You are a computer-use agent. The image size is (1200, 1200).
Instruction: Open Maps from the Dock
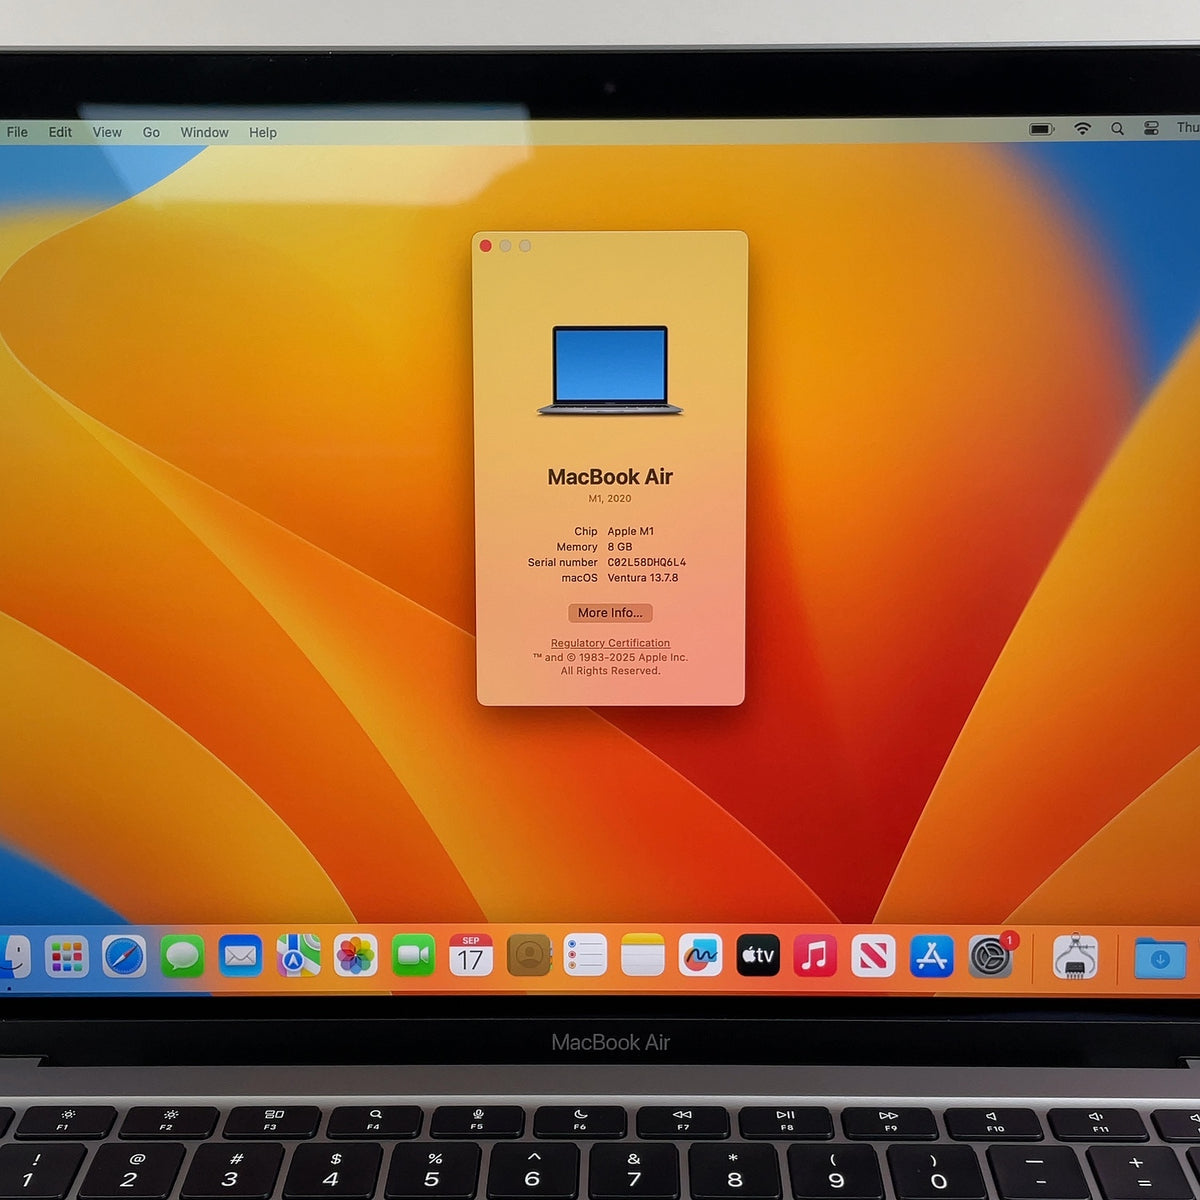pos(298,956)
